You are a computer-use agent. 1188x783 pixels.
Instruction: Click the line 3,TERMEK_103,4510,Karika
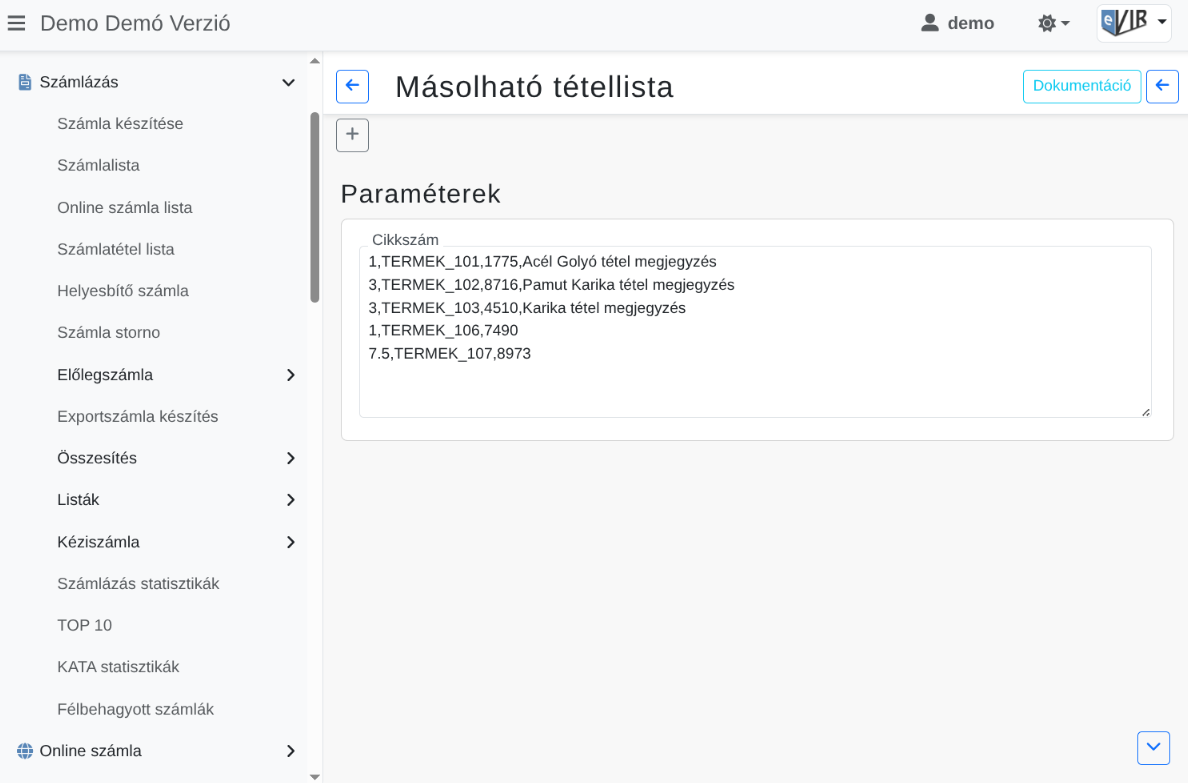click(x=527, y=308)
